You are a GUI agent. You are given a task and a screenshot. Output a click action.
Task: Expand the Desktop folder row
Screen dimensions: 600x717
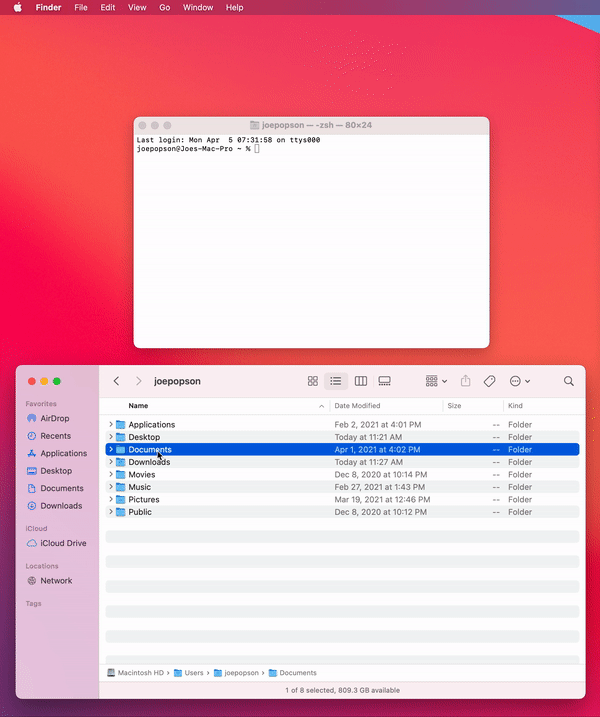point(111,437)
